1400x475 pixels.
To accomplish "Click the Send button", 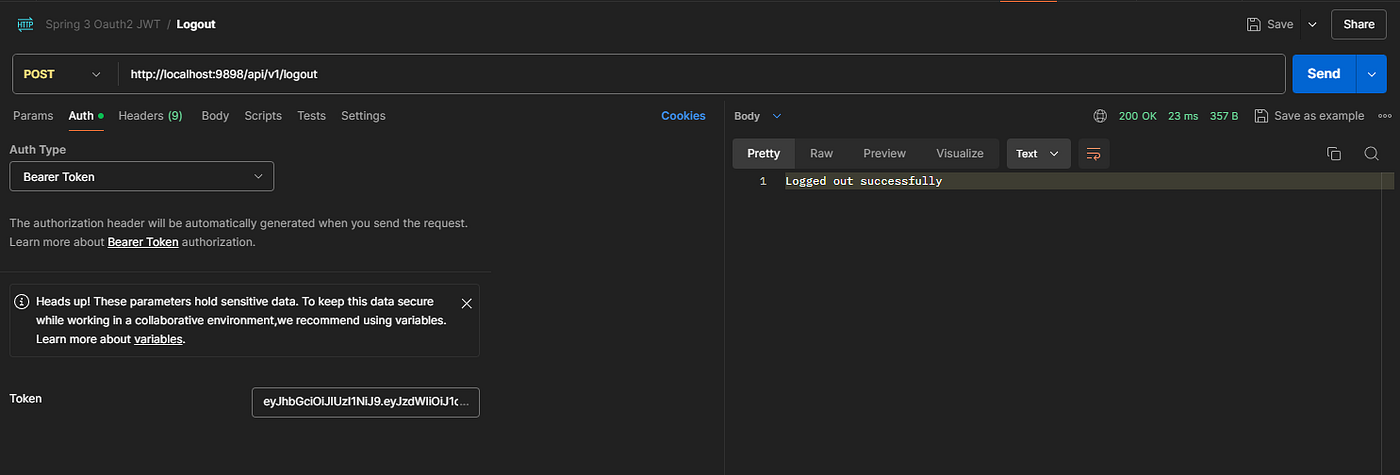I will pos(1323,74).
